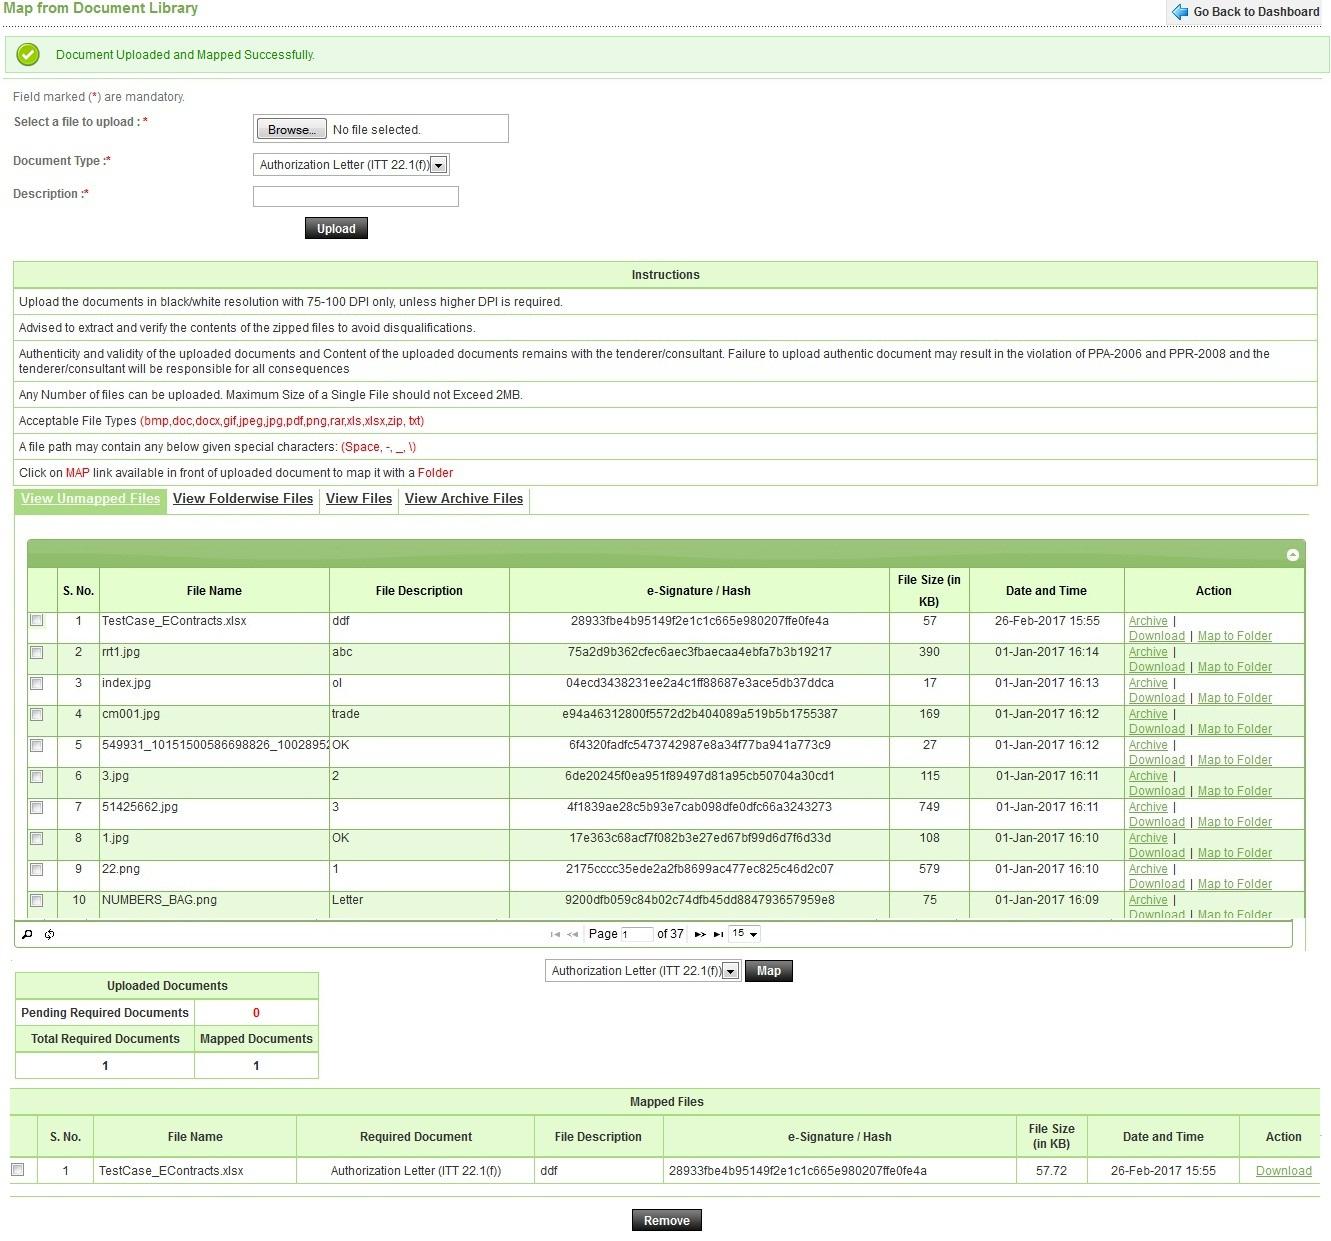The width and height of the screenshot is (1331, 1241).
Task: Go to the previous page of the grid
Action: 572,934
